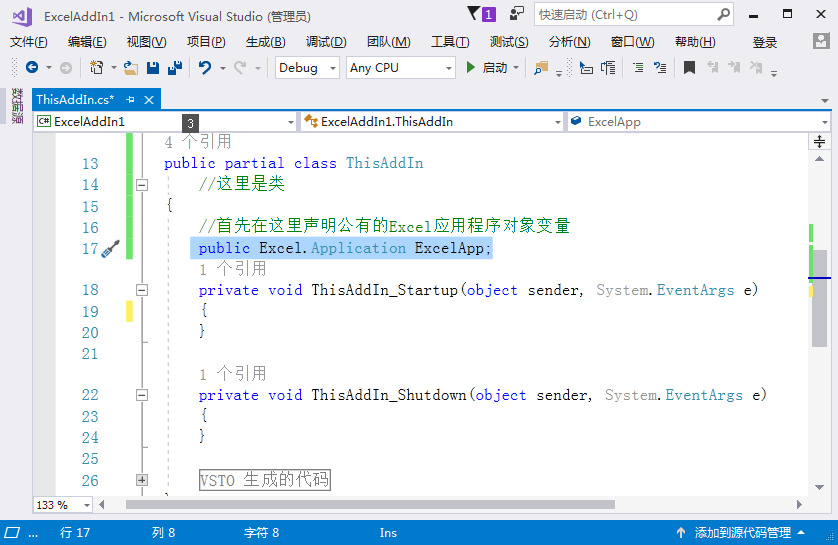838x545 pixels.
Task: Uncomment the selected lines icon
Action: (661, 68)
